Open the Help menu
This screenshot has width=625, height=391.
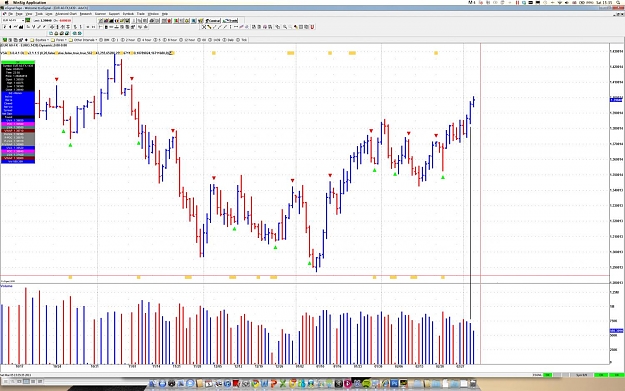[165, 14]
